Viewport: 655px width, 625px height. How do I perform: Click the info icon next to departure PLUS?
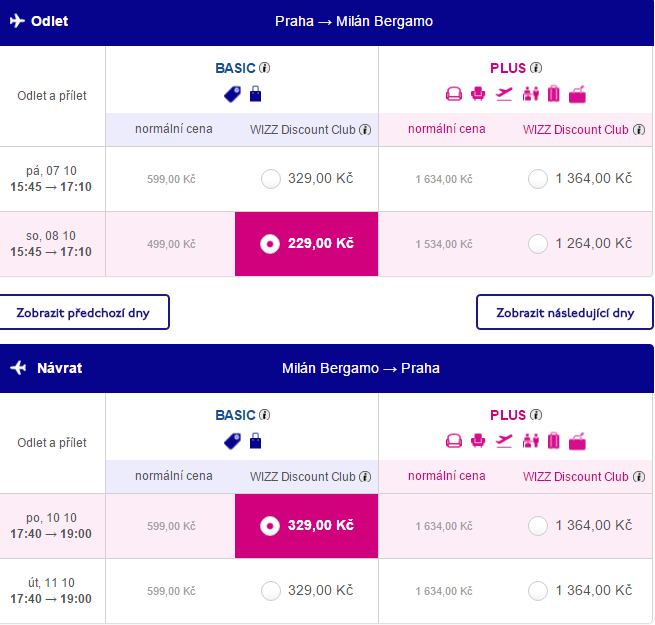(x=536, y=68)
